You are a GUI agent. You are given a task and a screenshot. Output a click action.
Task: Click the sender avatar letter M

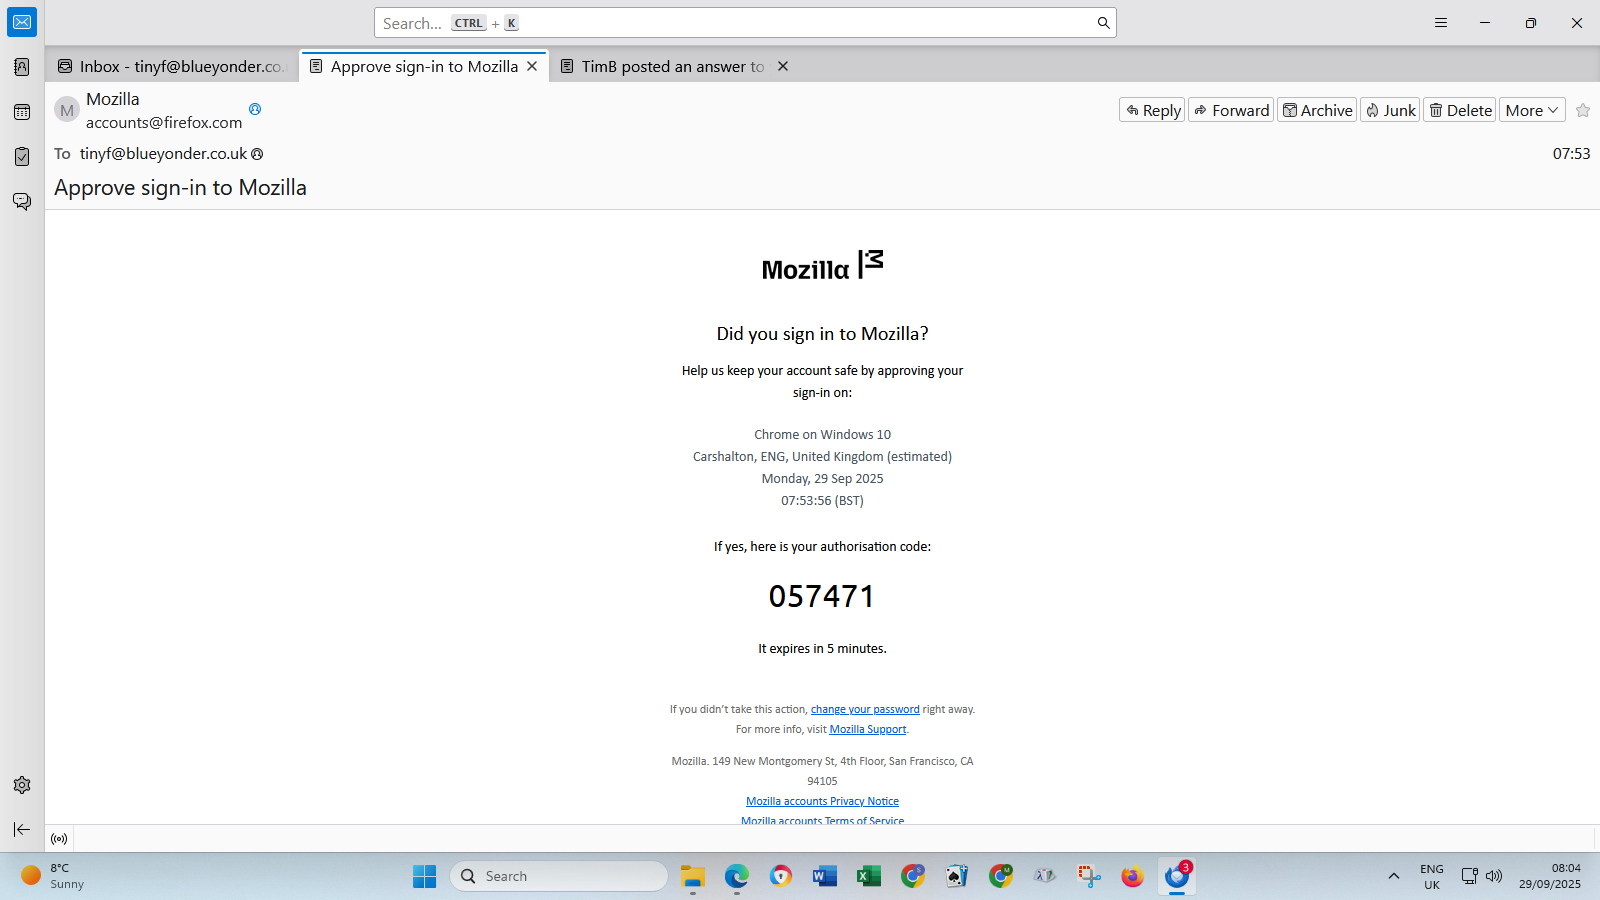pyautogui.click(x=67, y=110)
